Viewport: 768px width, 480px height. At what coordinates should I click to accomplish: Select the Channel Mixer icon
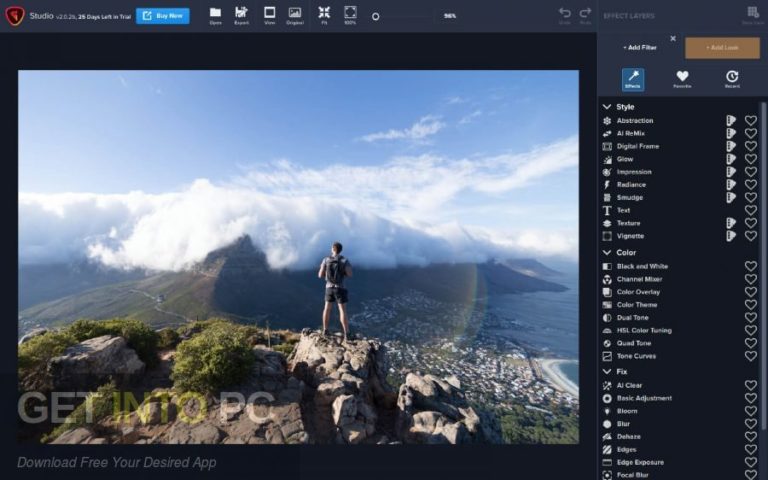pos(607,279)
